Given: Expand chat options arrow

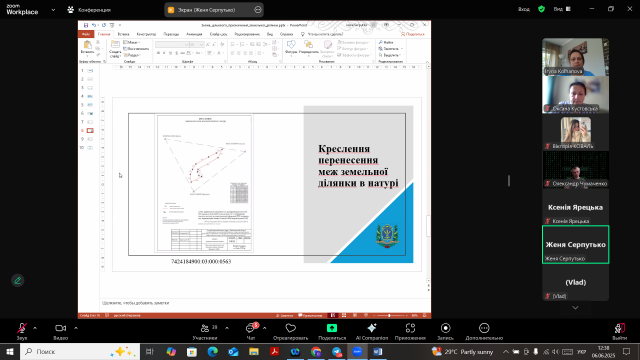Looking at the screenshot, I should click(x=264, y=328).
